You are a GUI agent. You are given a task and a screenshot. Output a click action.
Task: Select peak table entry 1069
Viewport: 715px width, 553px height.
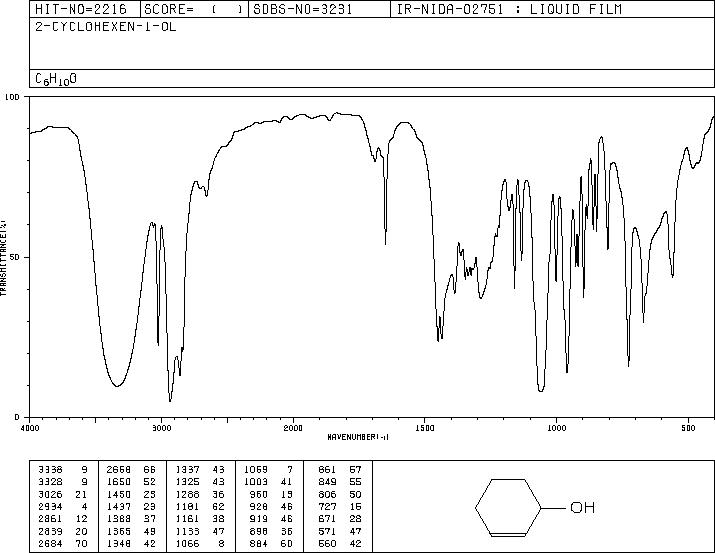tap(256, 470)
